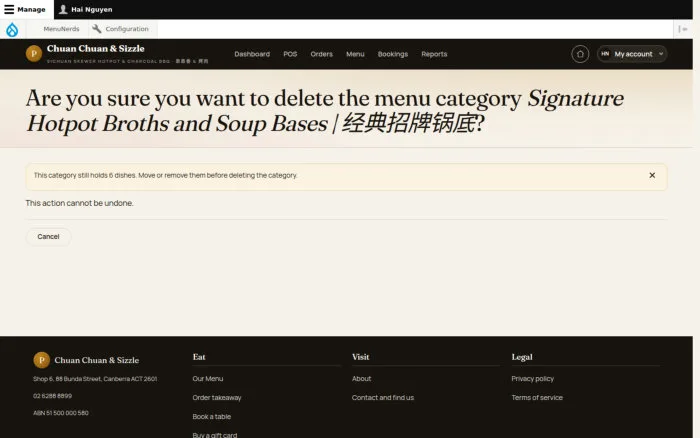The width and height of the screenshot is (700, 438).
Task: Click the Legal footer heading
Action: point(522,357)
